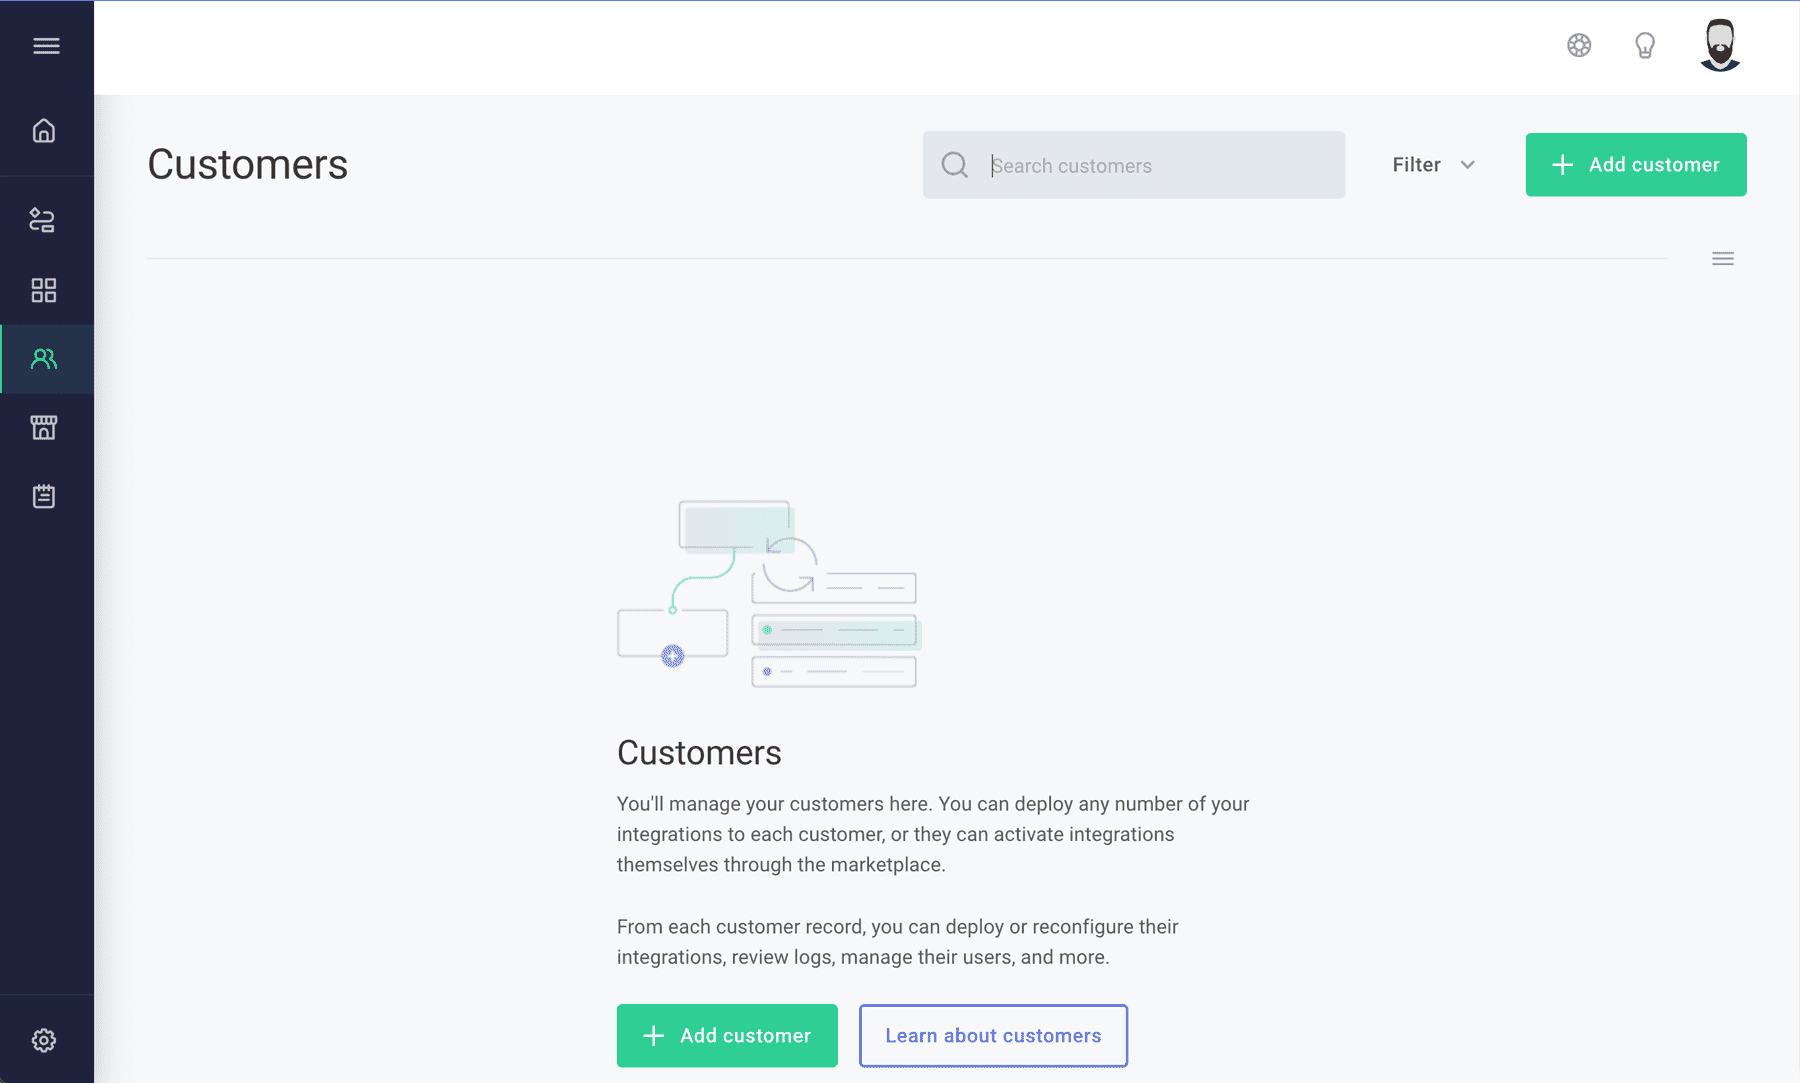Click the list options icon above the customer list
This screenshot has width=1800, height=1083.
(x=1722, y=258)
